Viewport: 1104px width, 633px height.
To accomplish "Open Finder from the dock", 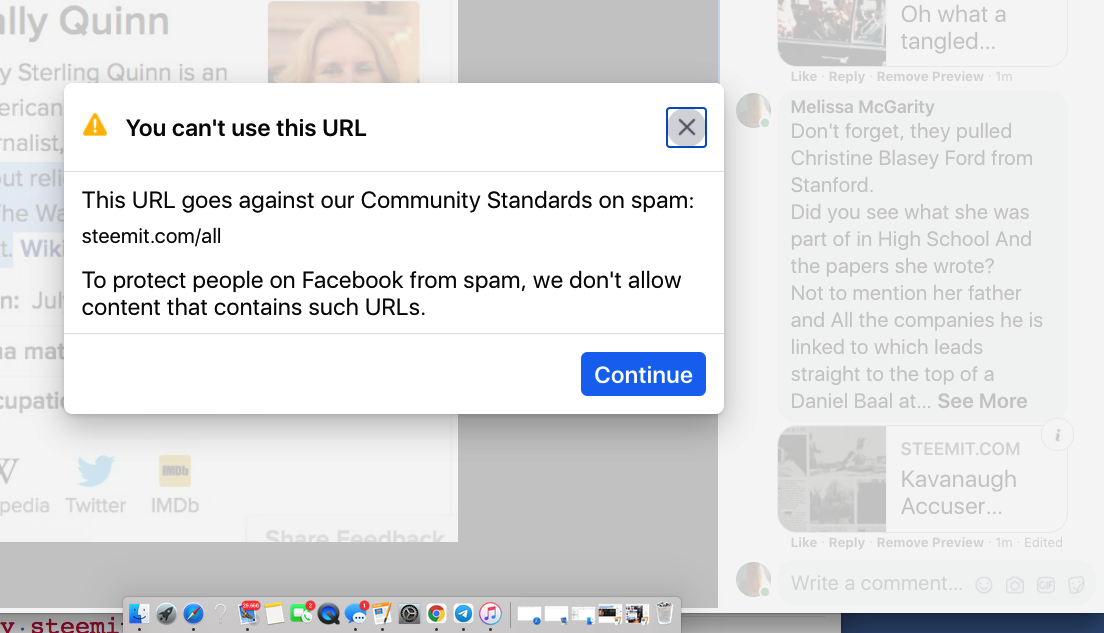I will point(139,613).
